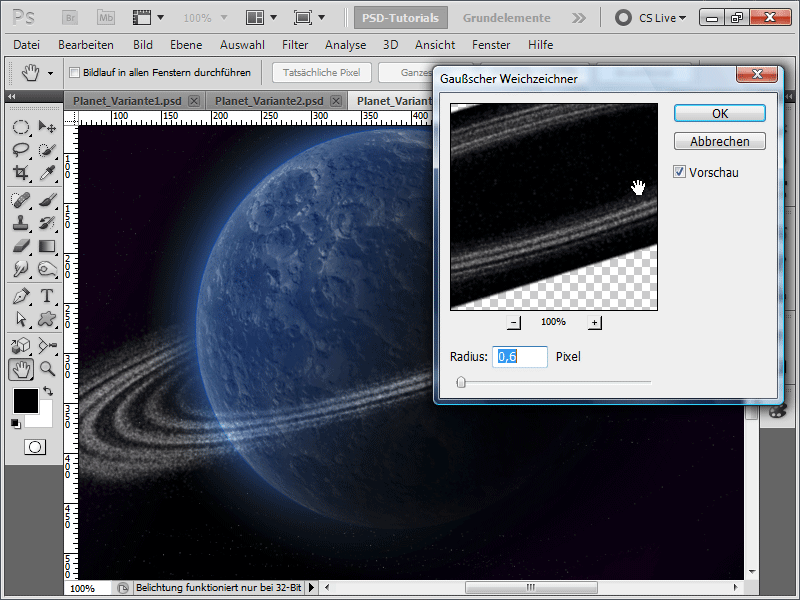Open the background color swatch
The width and height of the screenshot is (800, 600).
click(45, 419)
